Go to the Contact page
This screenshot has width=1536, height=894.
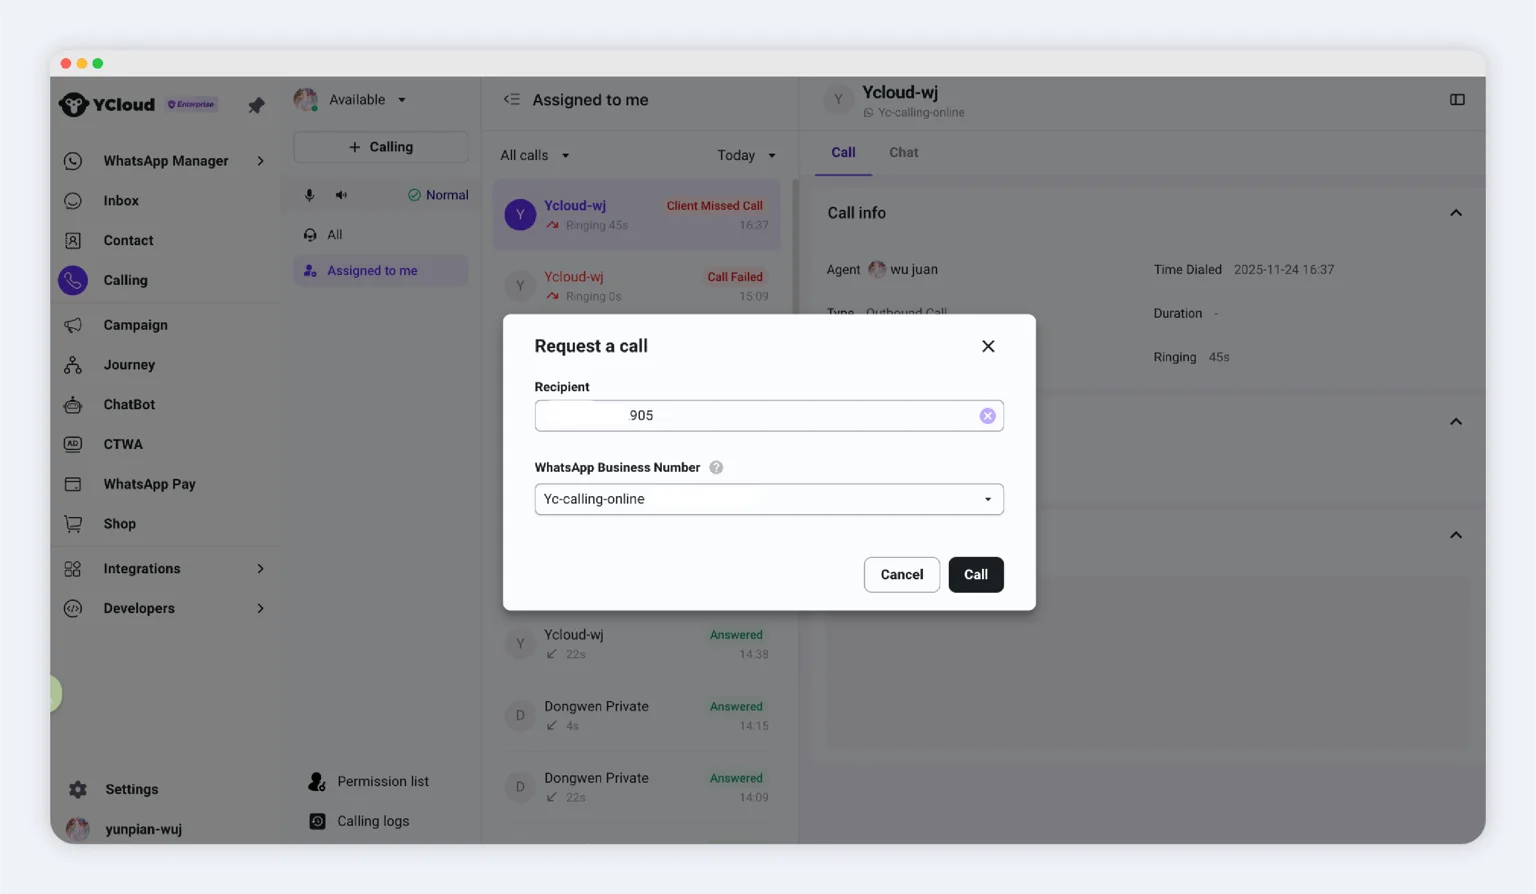128,241
